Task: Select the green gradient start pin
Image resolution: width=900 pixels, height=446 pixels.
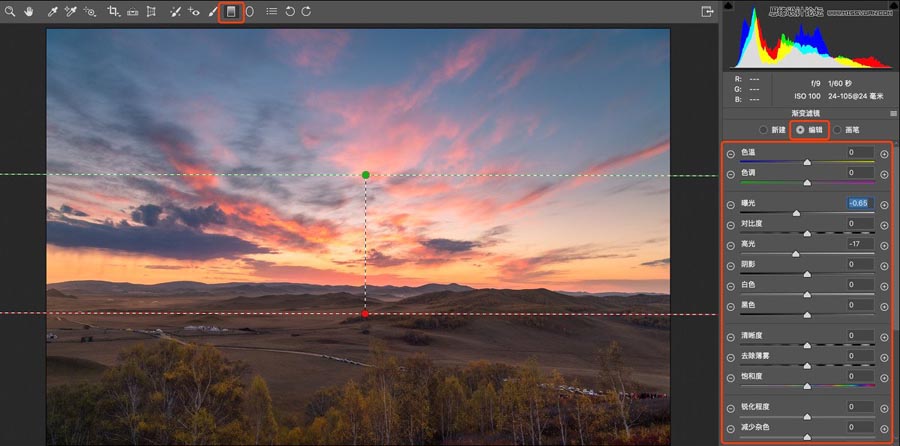Action: 366,174
